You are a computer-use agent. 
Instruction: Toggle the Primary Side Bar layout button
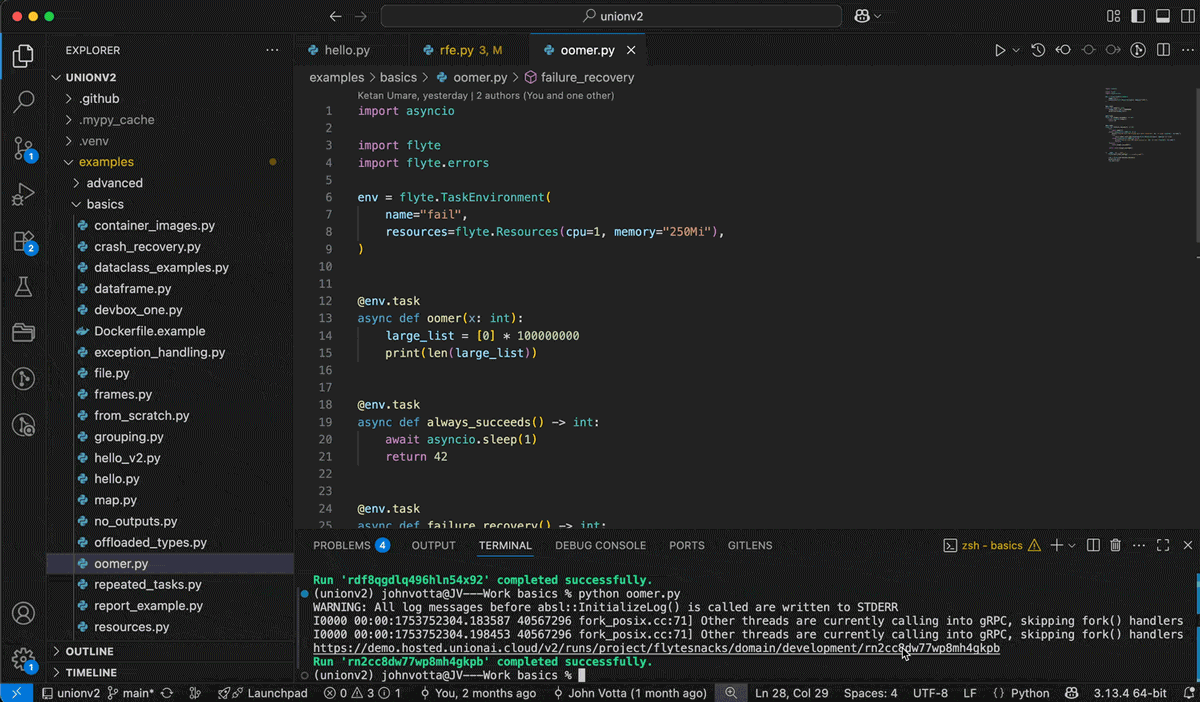click(x=1138, y=16)
